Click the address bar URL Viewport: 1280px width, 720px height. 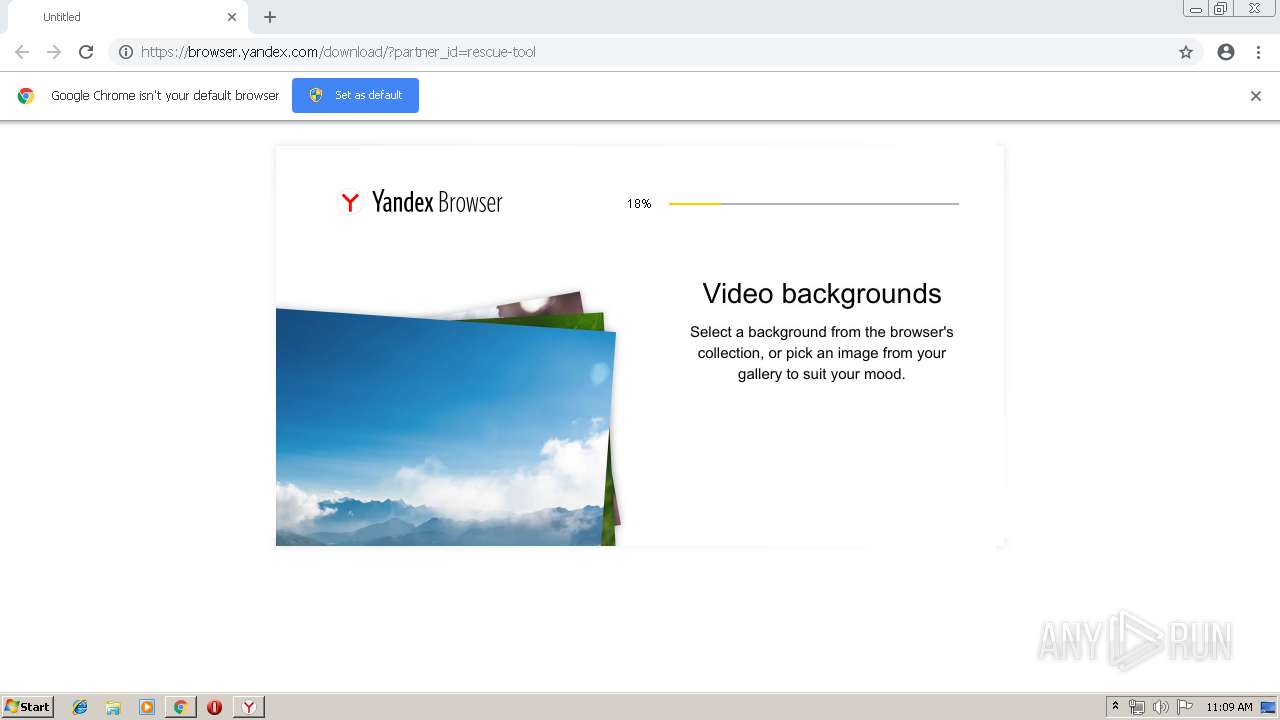click(338, 52)
